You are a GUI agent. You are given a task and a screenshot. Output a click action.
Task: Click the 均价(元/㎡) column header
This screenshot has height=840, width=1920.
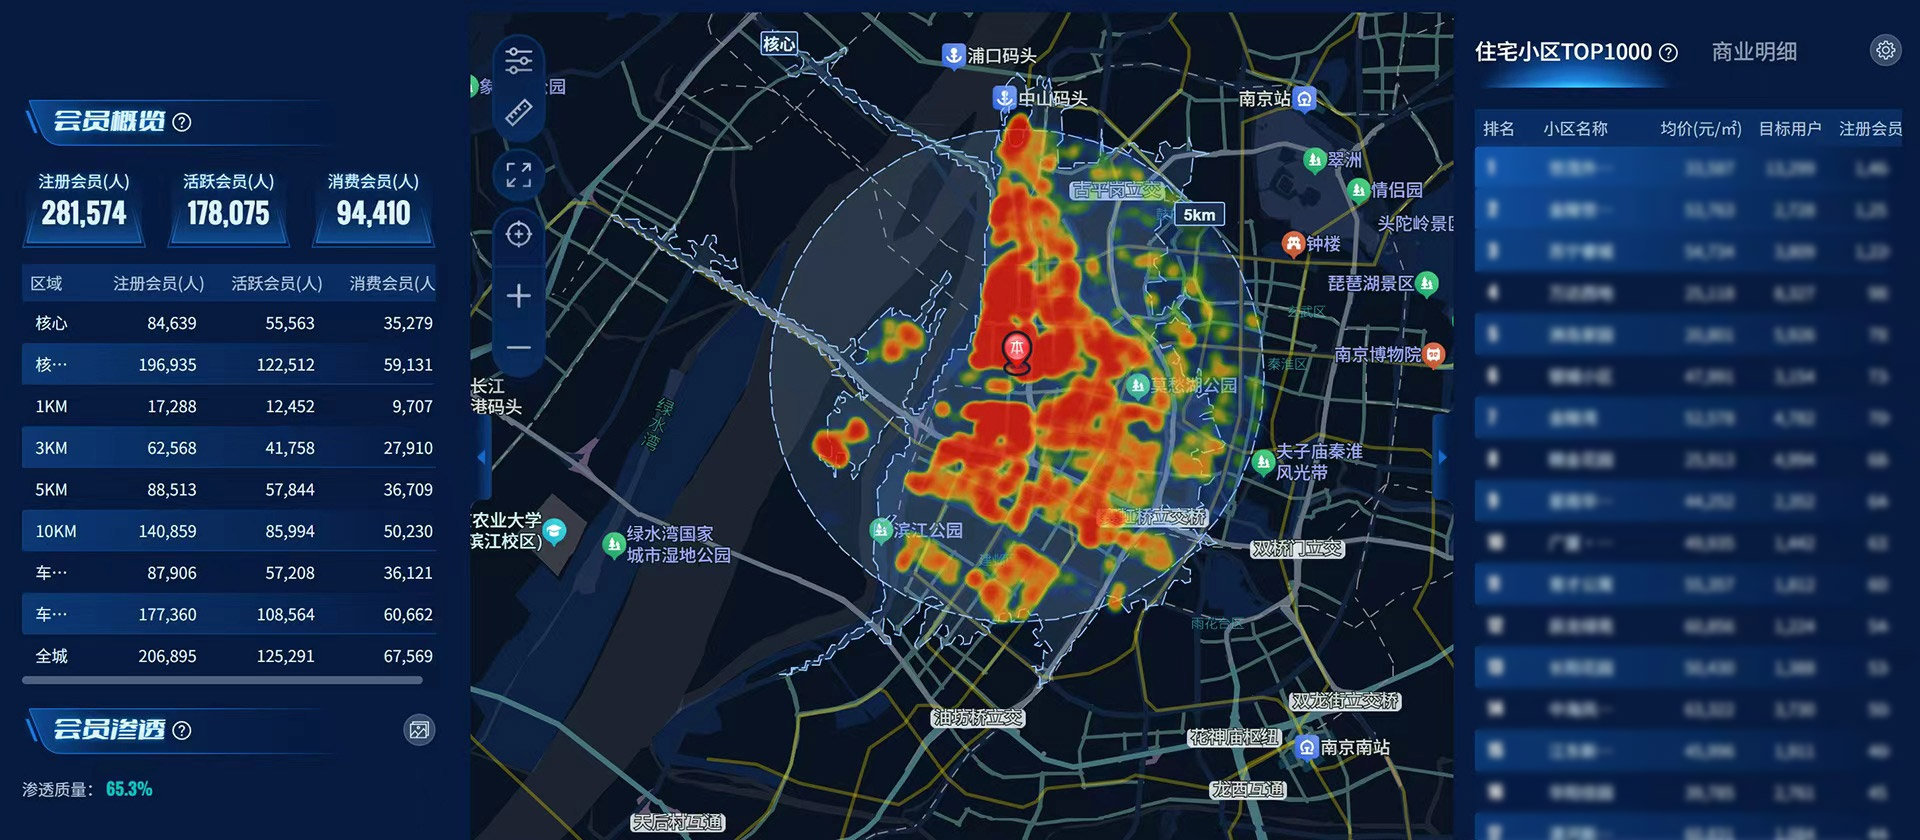pyautogui.click(x=1700, y=129)
